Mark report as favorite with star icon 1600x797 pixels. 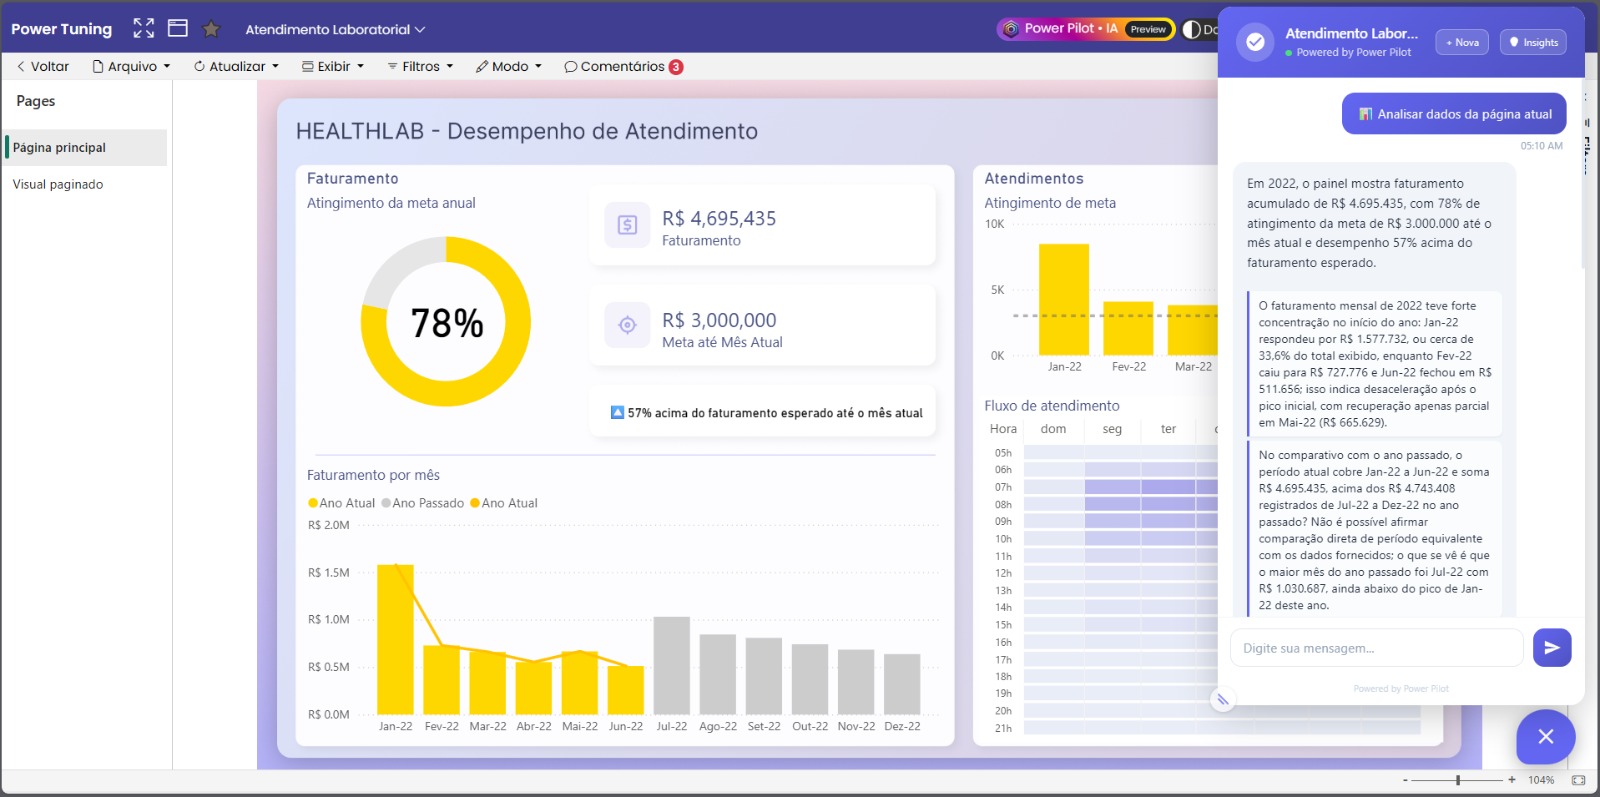[x=211, y=29]
